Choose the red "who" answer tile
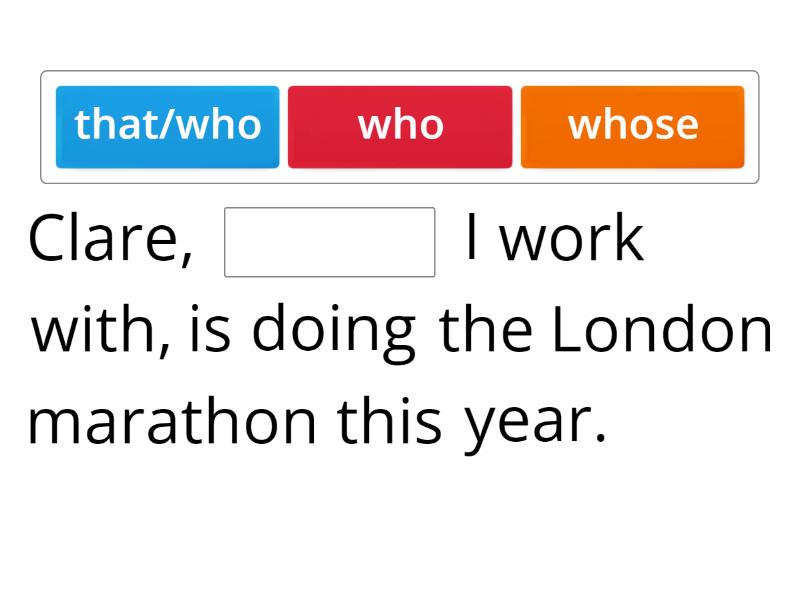This screenshot has width=800, height=600. [x=400, y=127]
